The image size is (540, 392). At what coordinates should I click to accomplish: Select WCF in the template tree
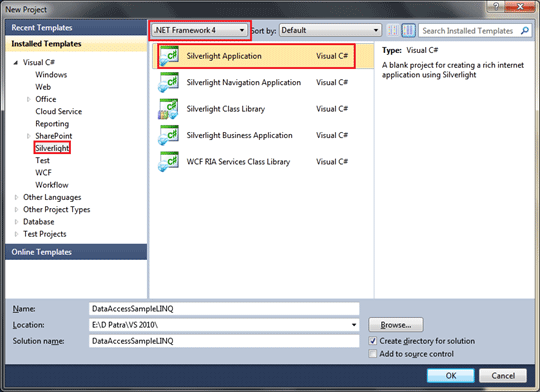pos(43,173)
